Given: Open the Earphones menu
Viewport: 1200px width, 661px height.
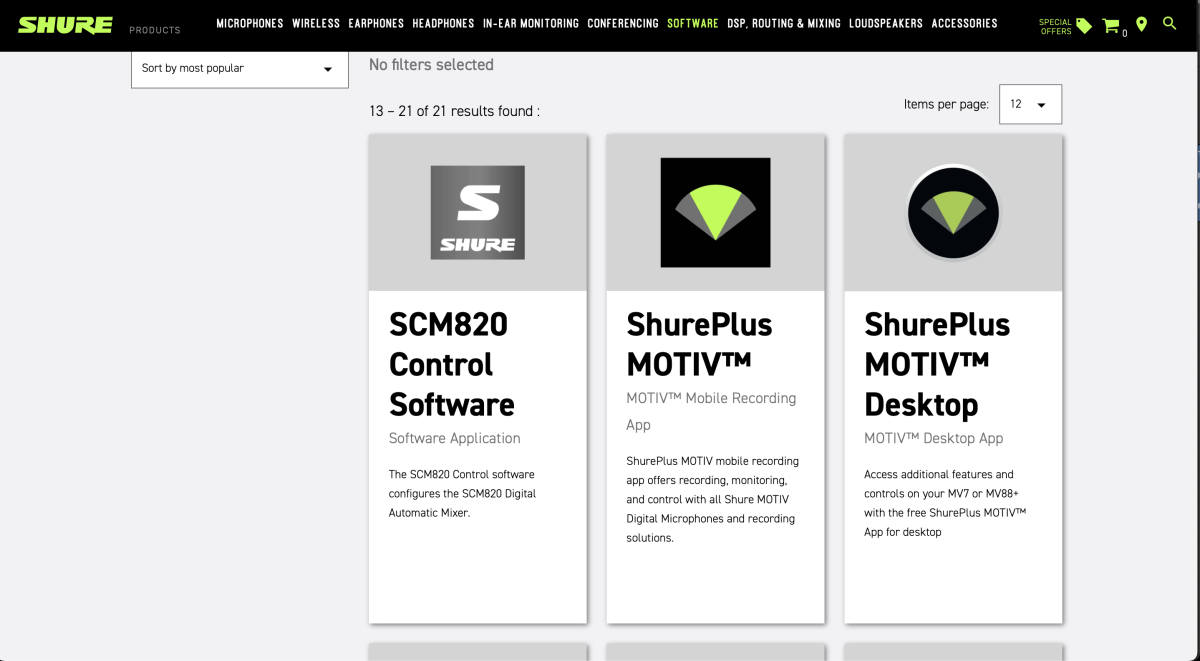Looking at the screenshot, I should pyautogui.click(x=376, y=23).
